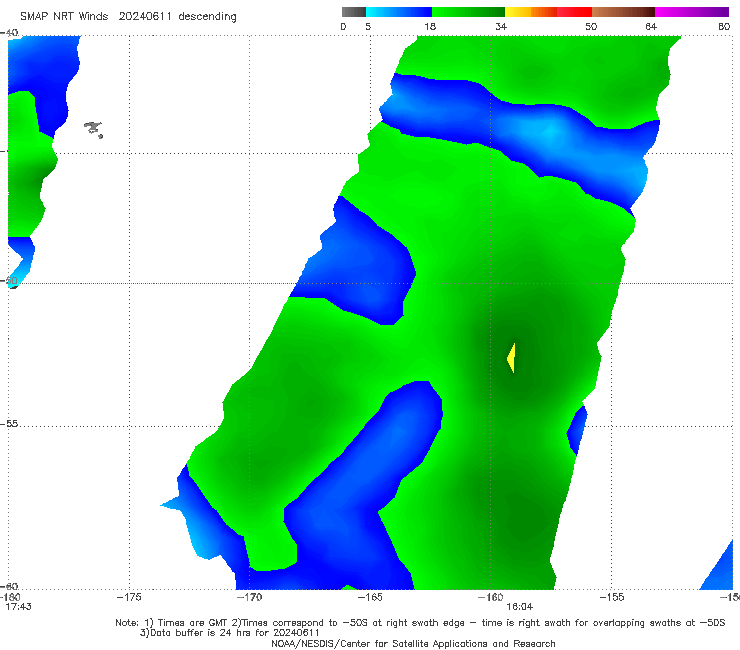The width and height of the screenshot is (740, 650).
Task: Click the NOAA/NESDIS credit line
Action: tap(413, 644)
